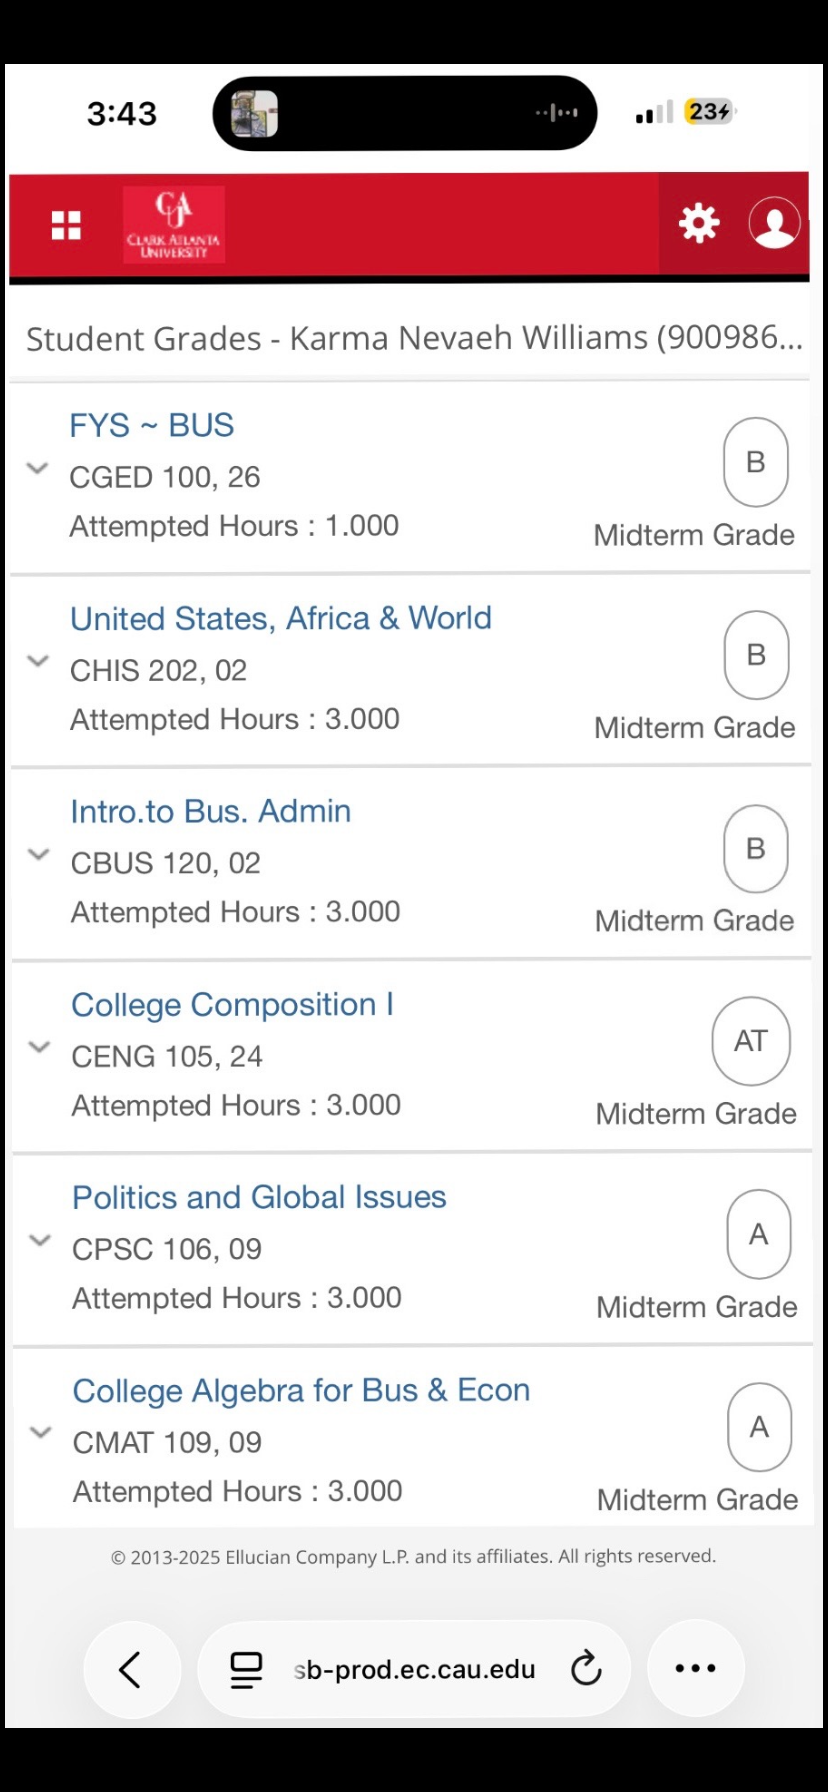Image resolution: width=828 pixels, height=1792 pixels.
Task: Expand the College Algebra for Bus & Econ row
Action: pos(40,1432)
